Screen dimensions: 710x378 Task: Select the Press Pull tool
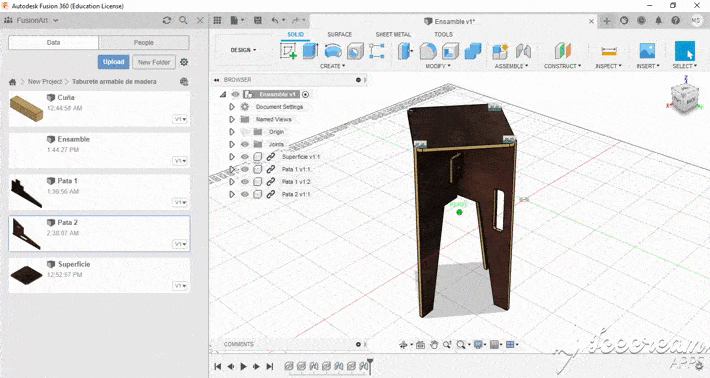405,51
